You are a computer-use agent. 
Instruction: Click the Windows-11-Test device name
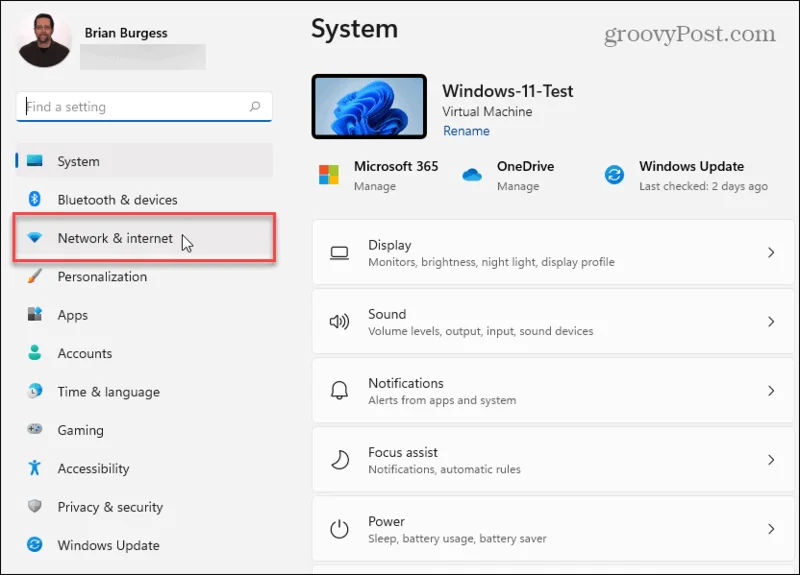click(x=508, y=91)
